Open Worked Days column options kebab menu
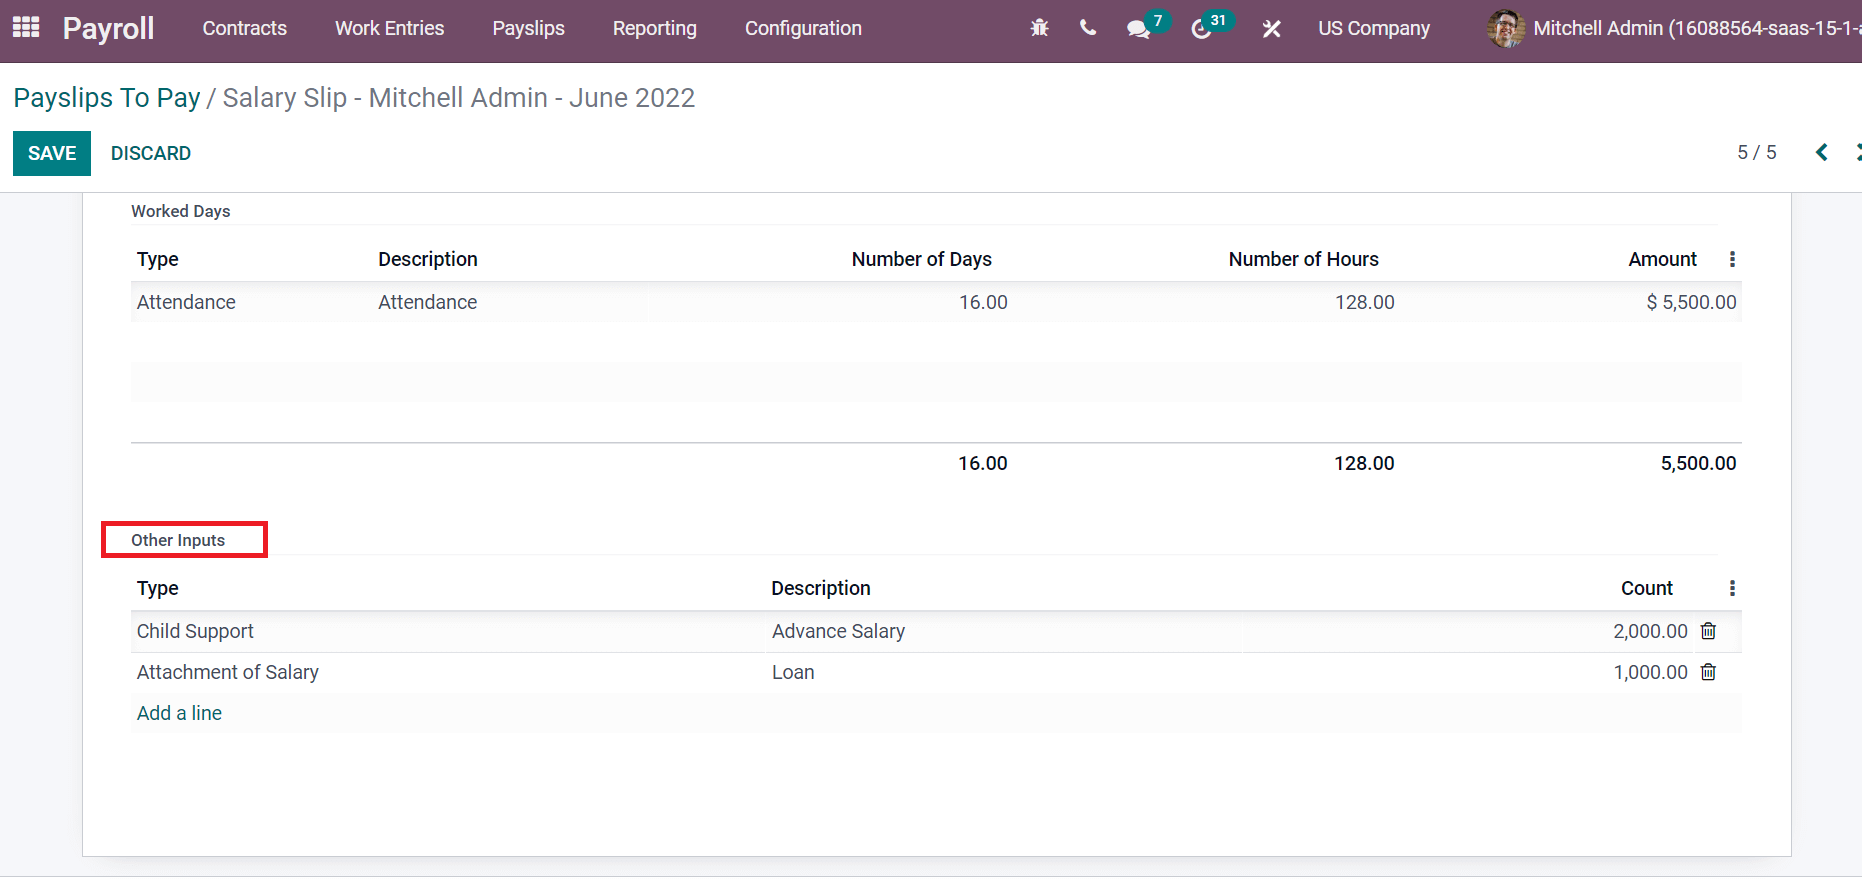Image resolution: width=1862 pixels, height=888 pixels. tap(1732, 259)
